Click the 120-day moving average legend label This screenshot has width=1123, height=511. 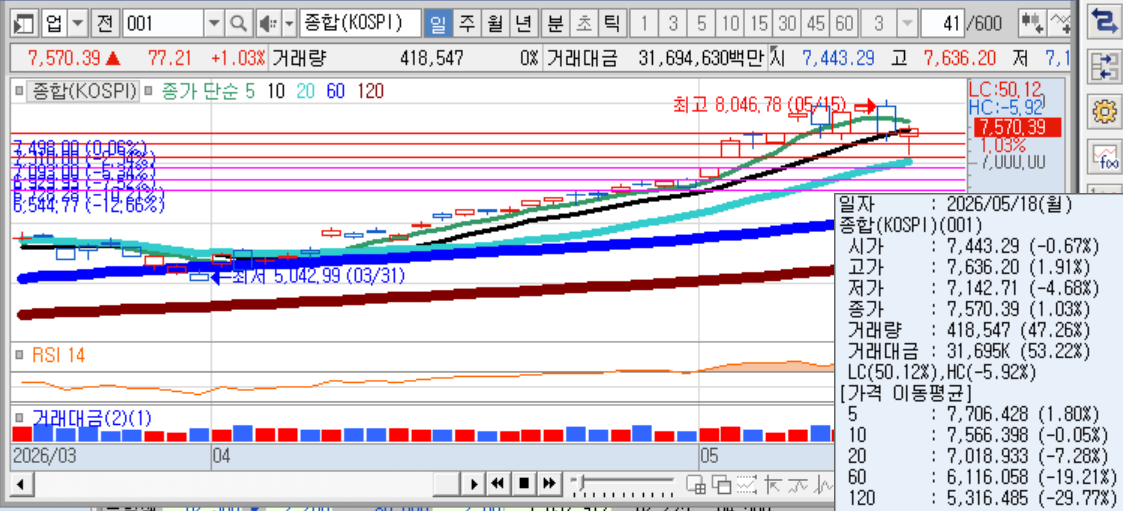(370, 91)
